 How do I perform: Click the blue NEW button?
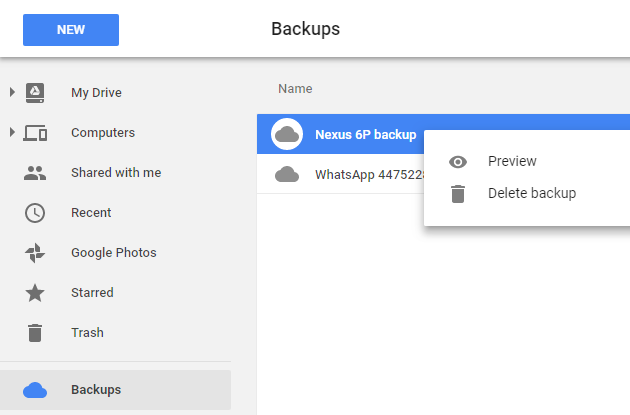pyautogui.click(x=71, y=30)
